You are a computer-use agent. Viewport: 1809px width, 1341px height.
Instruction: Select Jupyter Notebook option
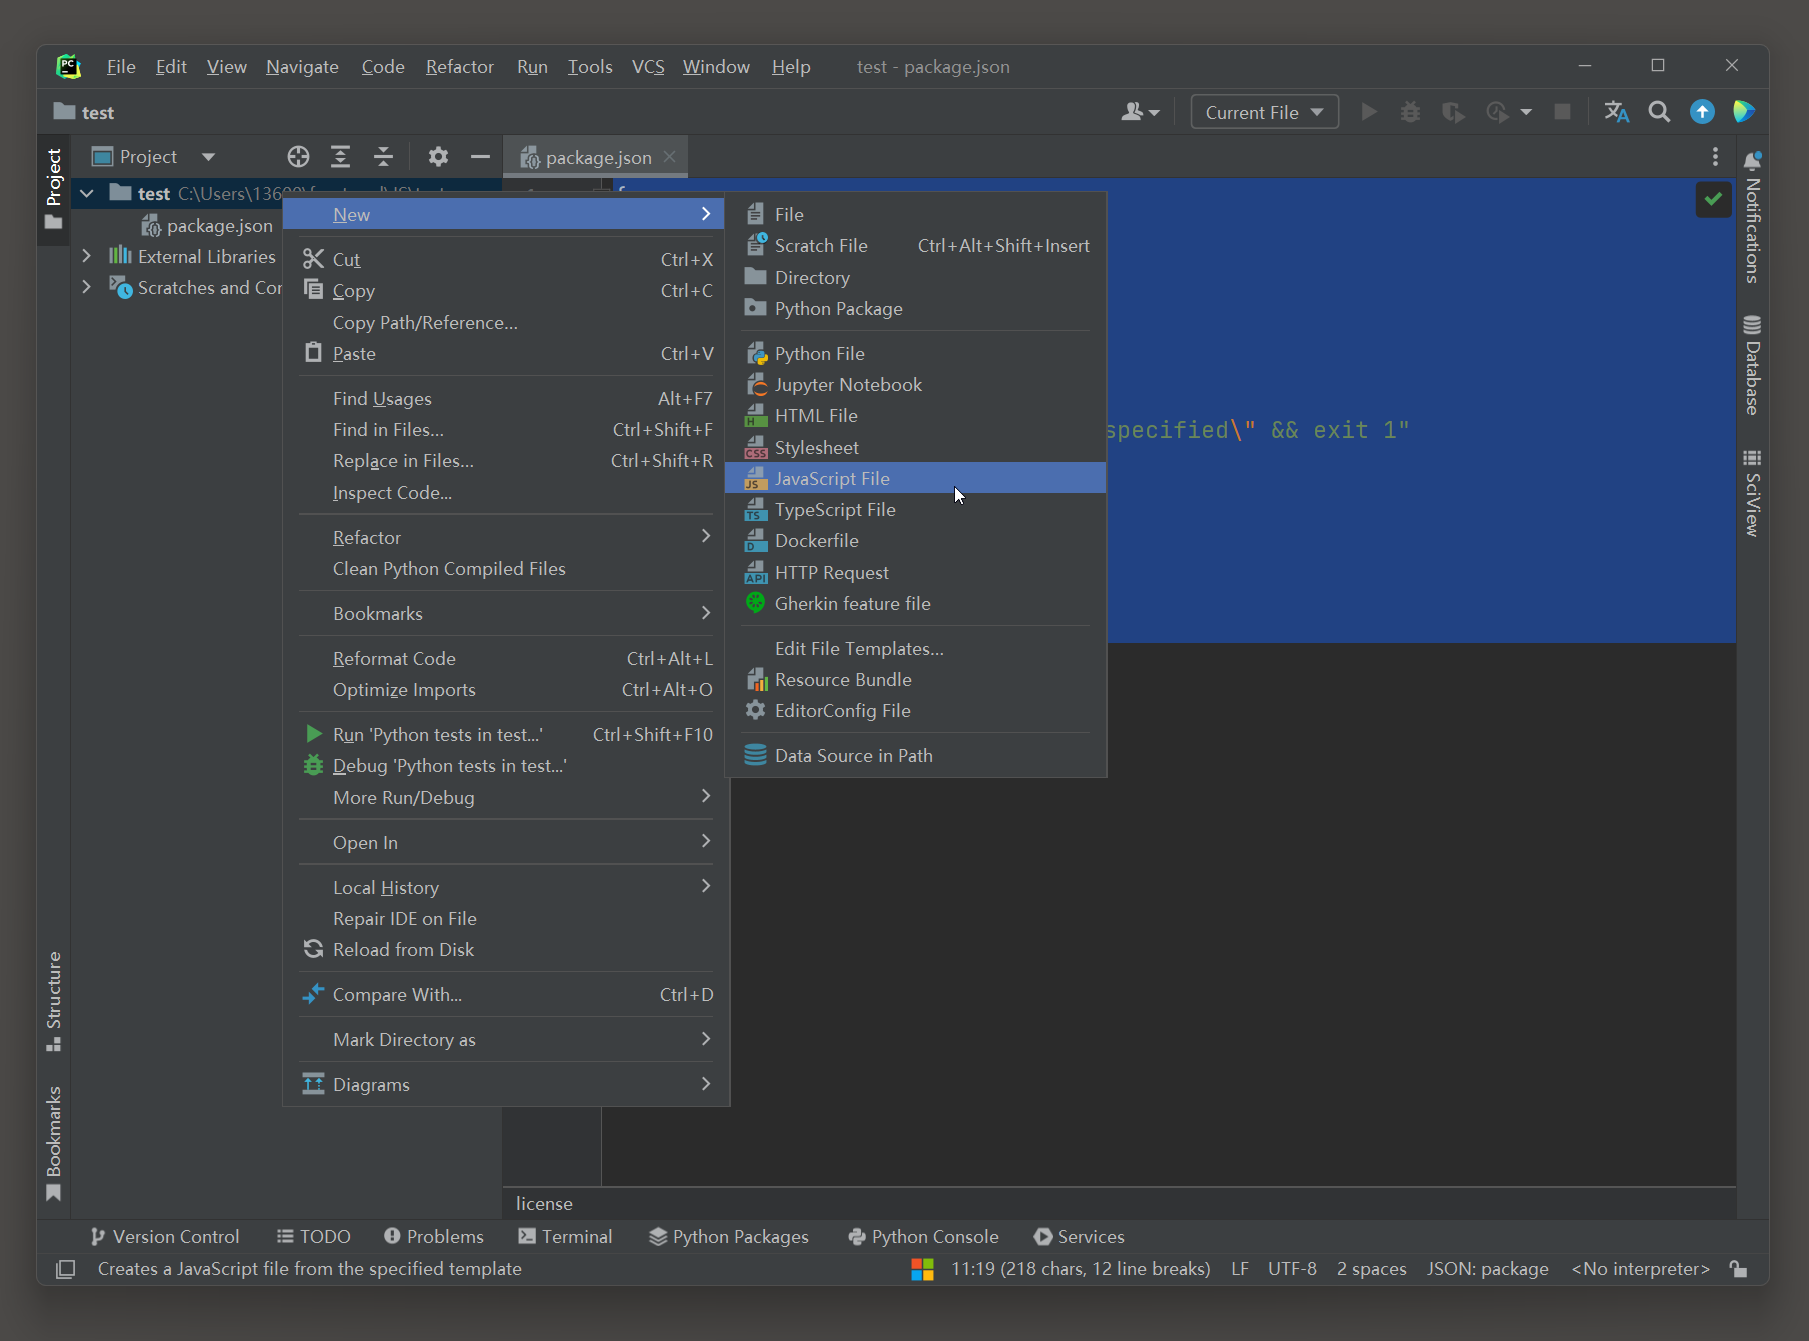point(915,384)
